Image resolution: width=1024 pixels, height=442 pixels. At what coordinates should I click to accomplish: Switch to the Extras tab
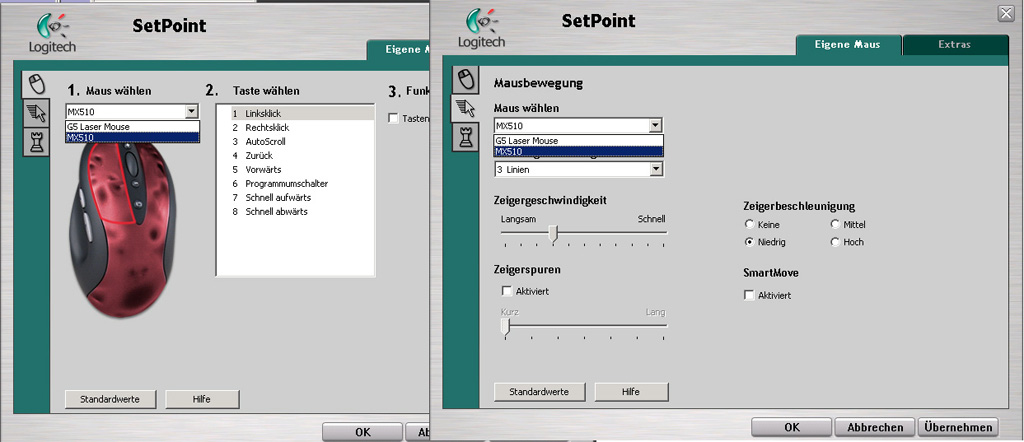955,44
